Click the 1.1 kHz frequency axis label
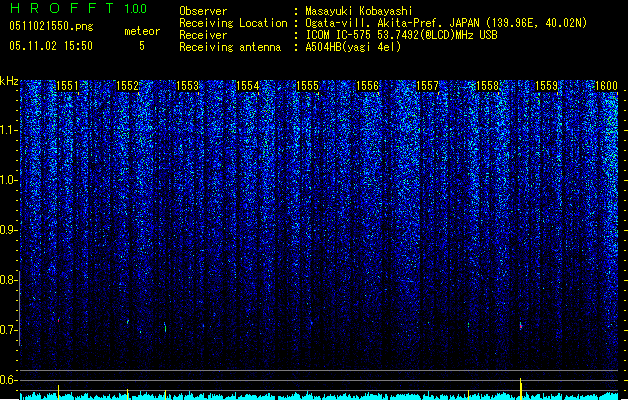Viewport: 629px width, 400px height. pos(8,130)
